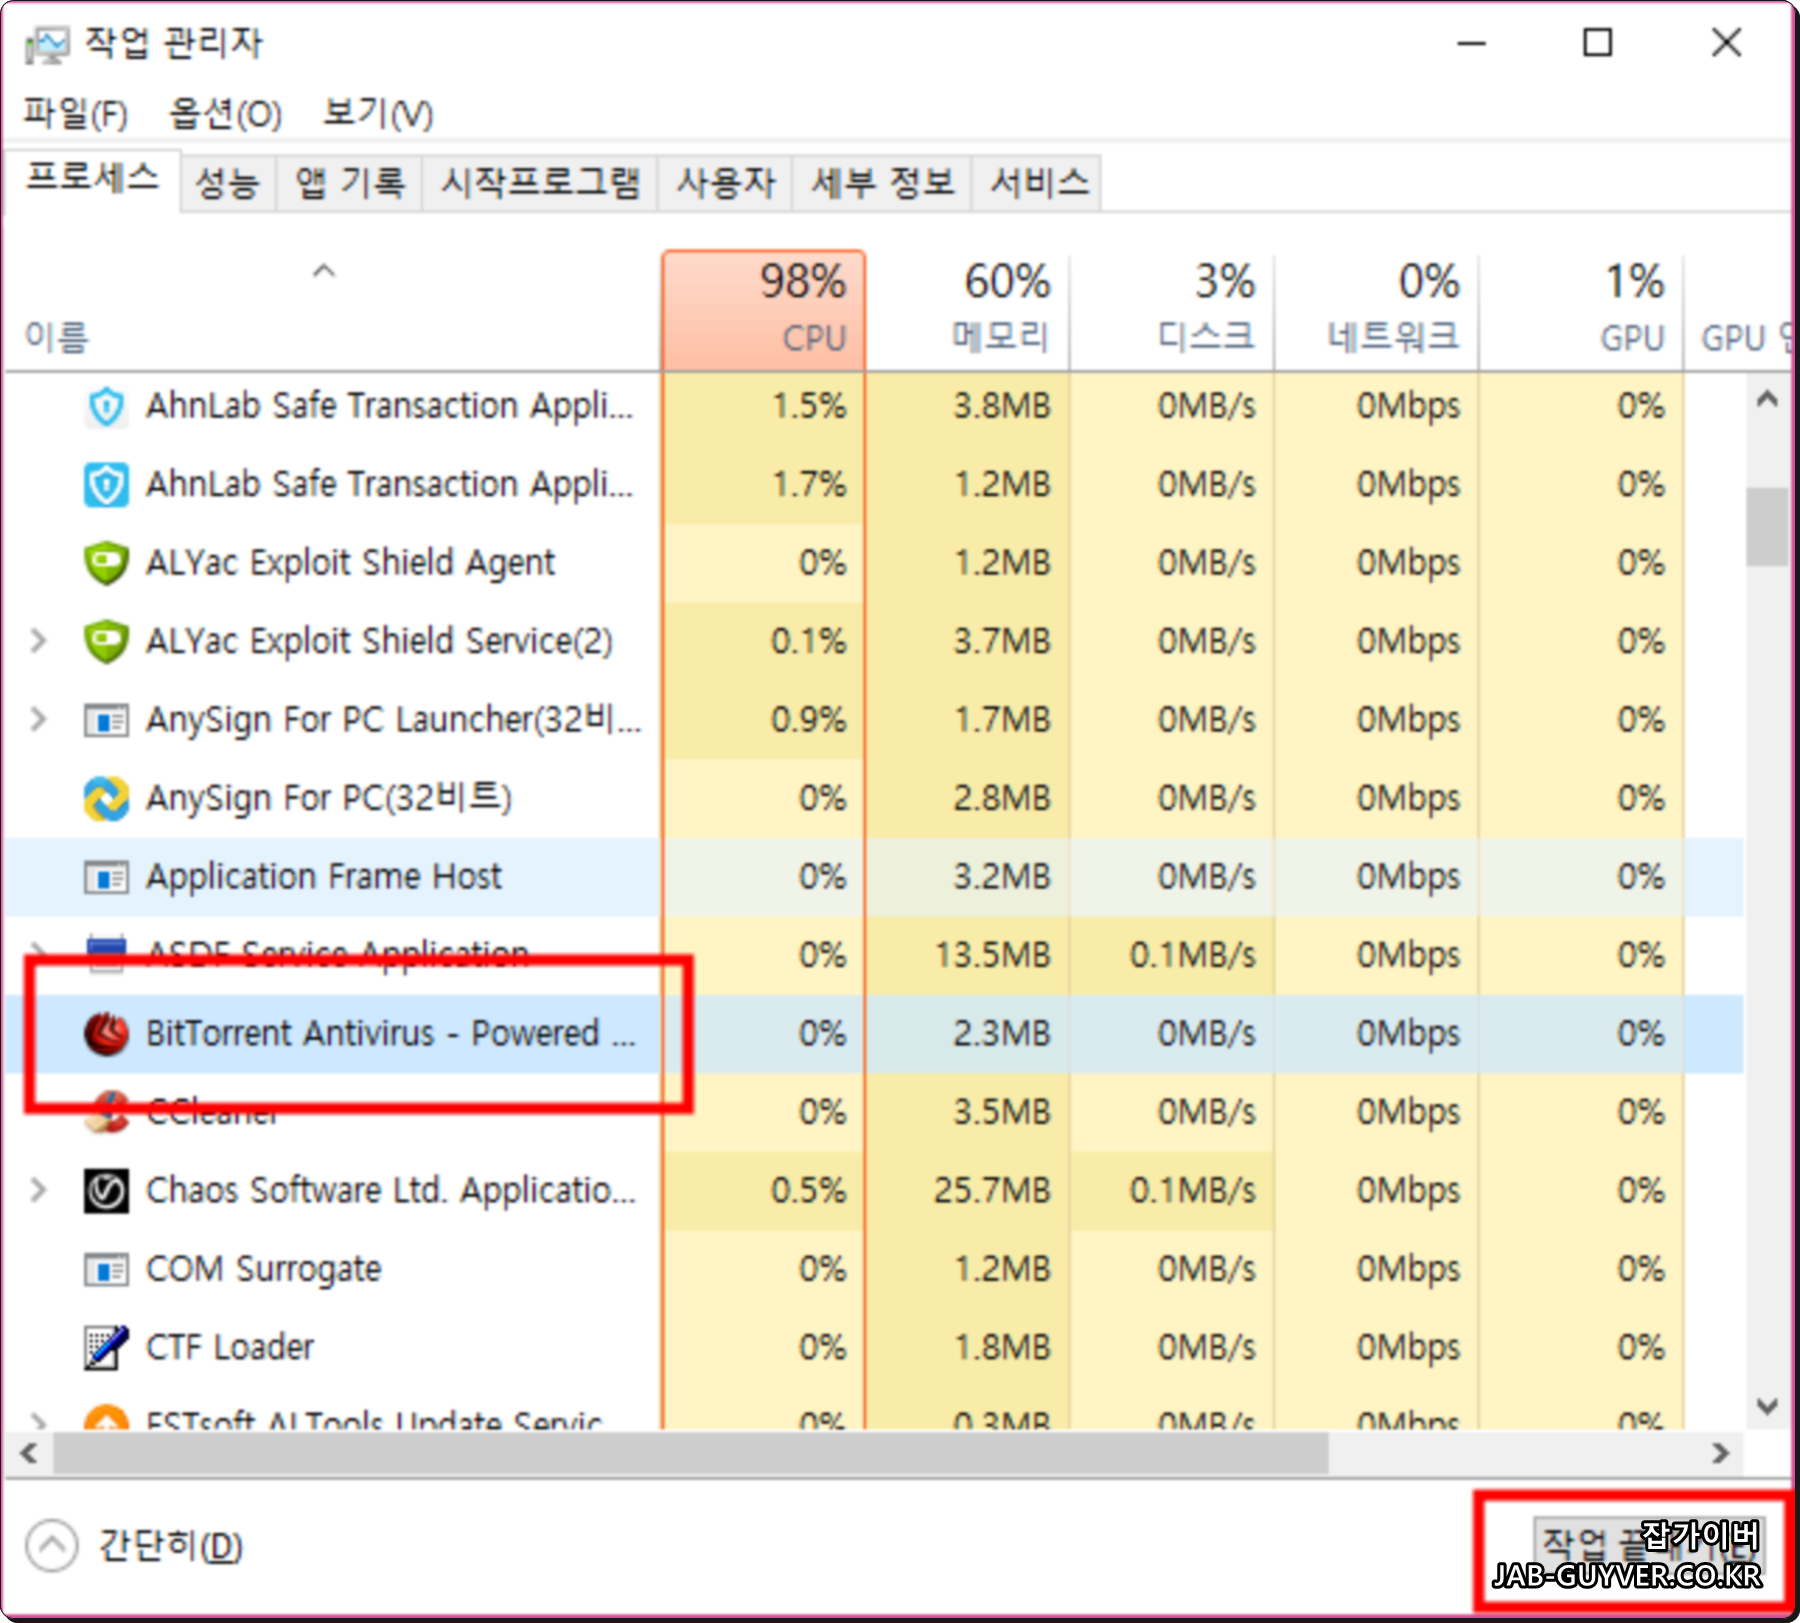Click the AnySign For PC Launcher icon
The width and height of the screenshot is (1800, 1623).
click(106, 720)
